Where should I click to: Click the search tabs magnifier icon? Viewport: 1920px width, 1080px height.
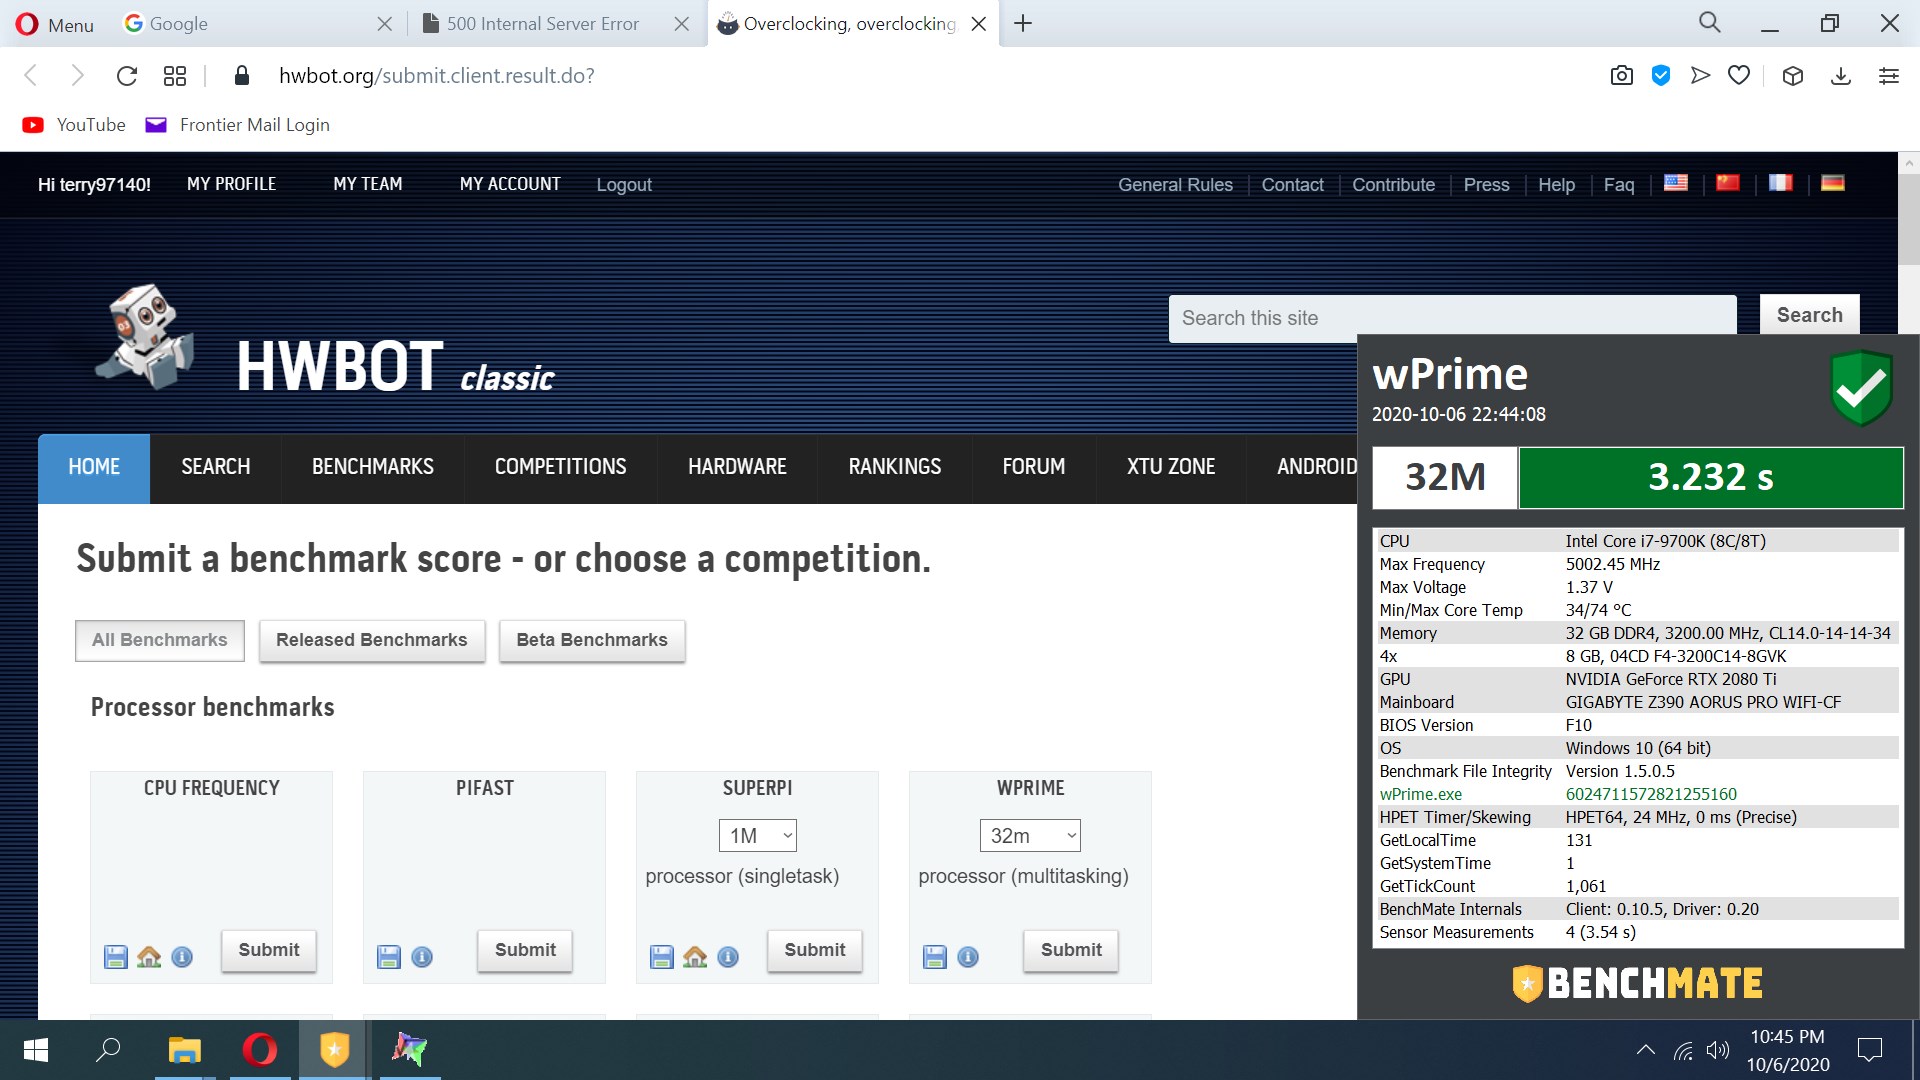[x=1710, y=23]
